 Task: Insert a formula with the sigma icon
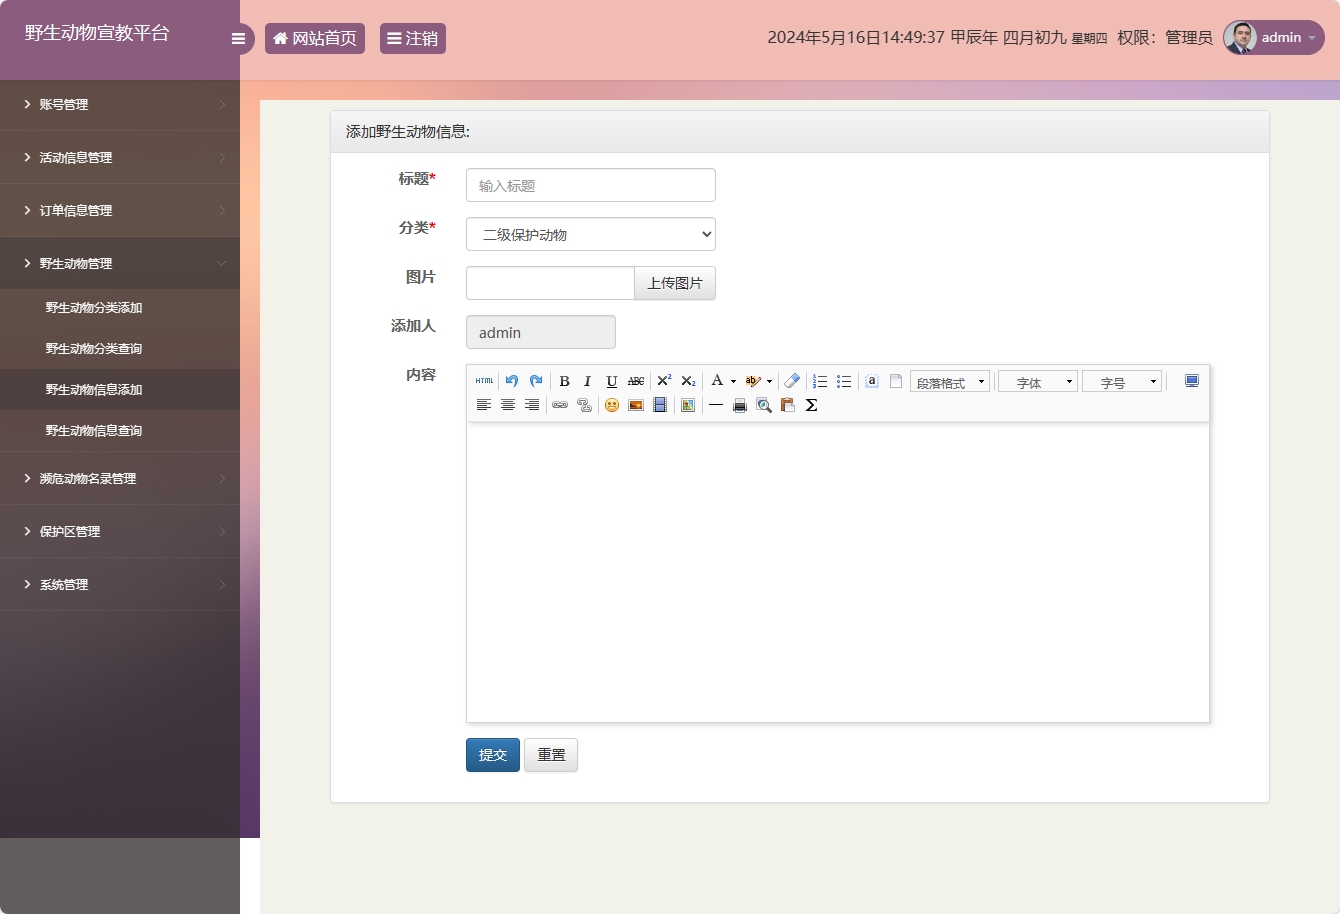coord(812,405)
